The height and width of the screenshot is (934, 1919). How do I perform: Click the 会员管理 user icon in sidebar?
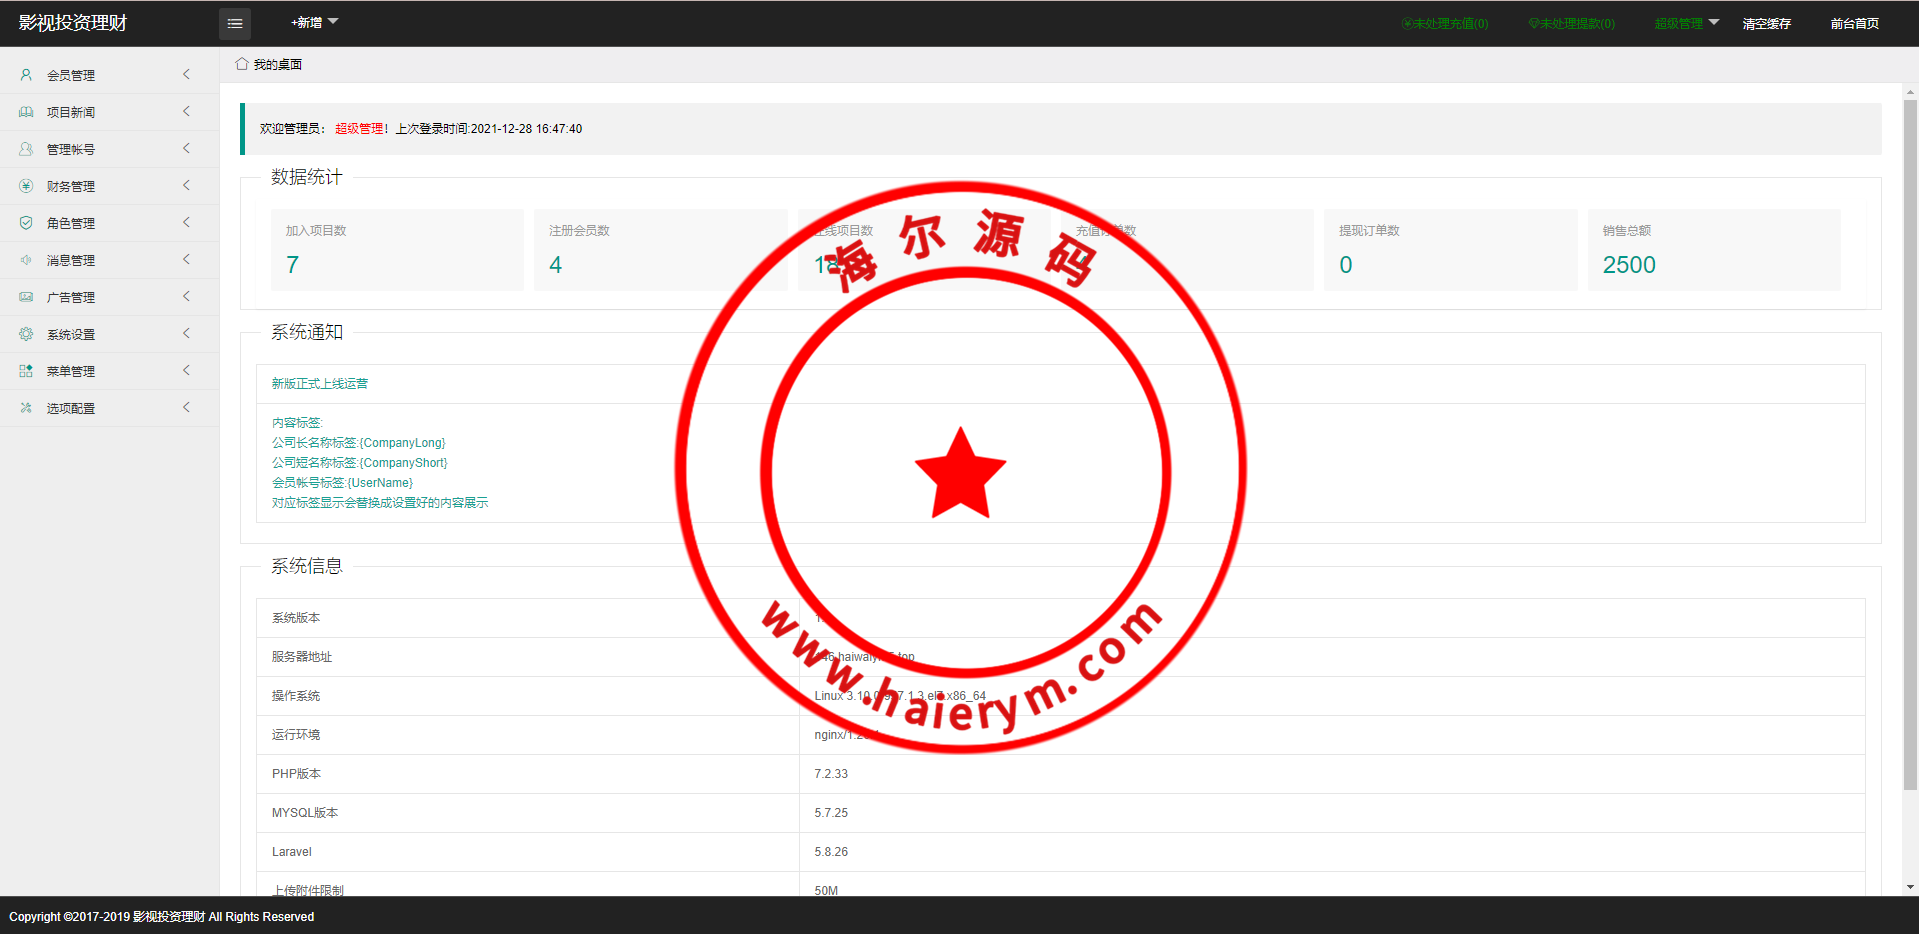pos(26,75)
